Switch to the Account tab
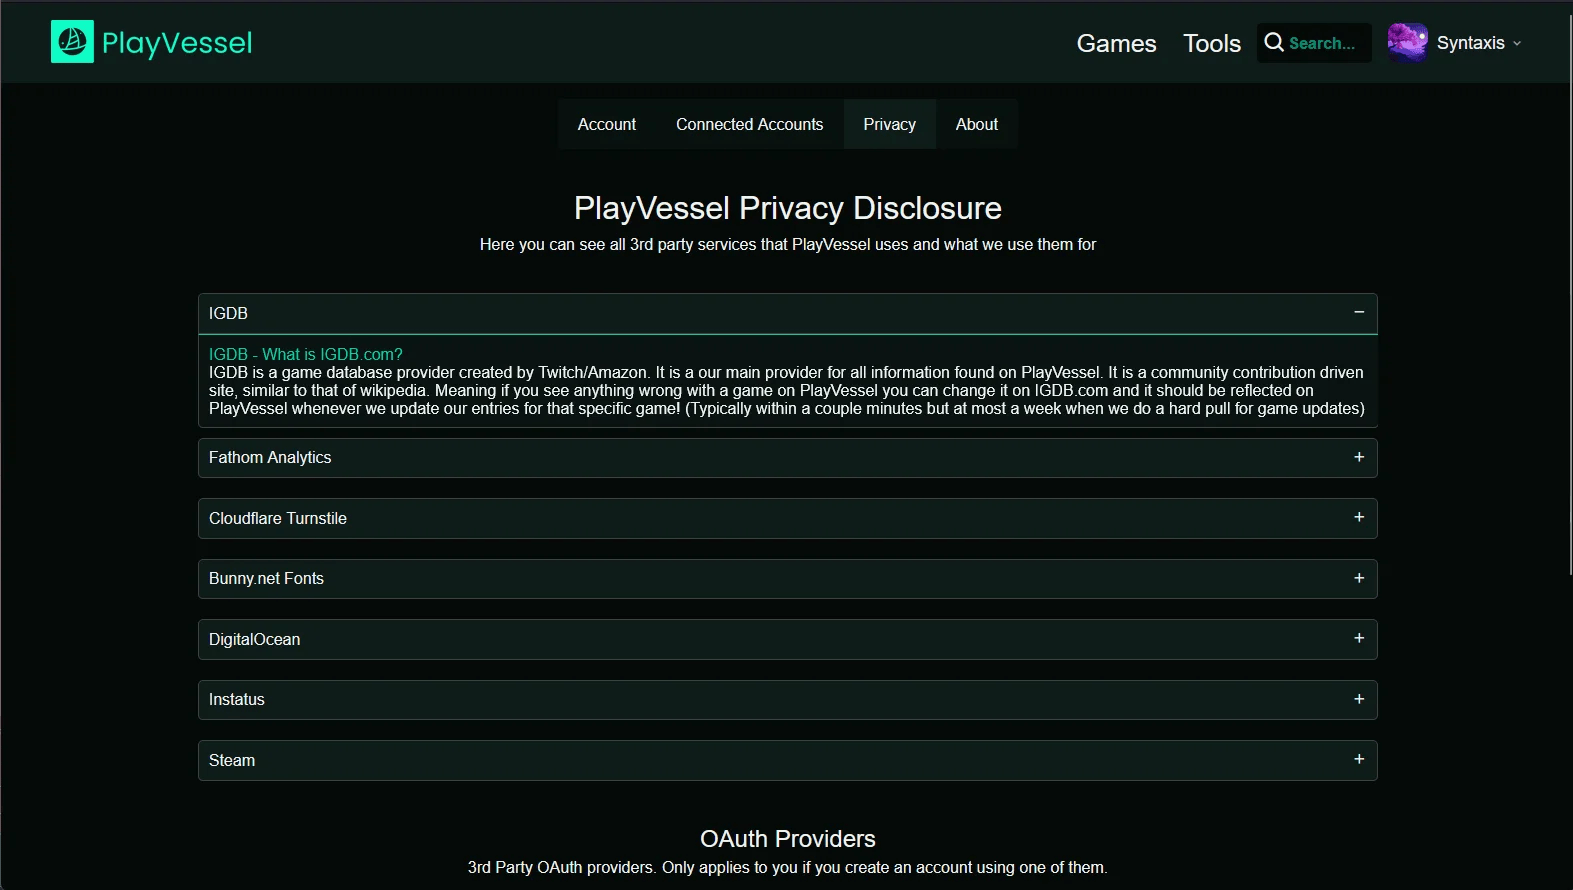Screen dimensions: 1573x890 [607, 124]
